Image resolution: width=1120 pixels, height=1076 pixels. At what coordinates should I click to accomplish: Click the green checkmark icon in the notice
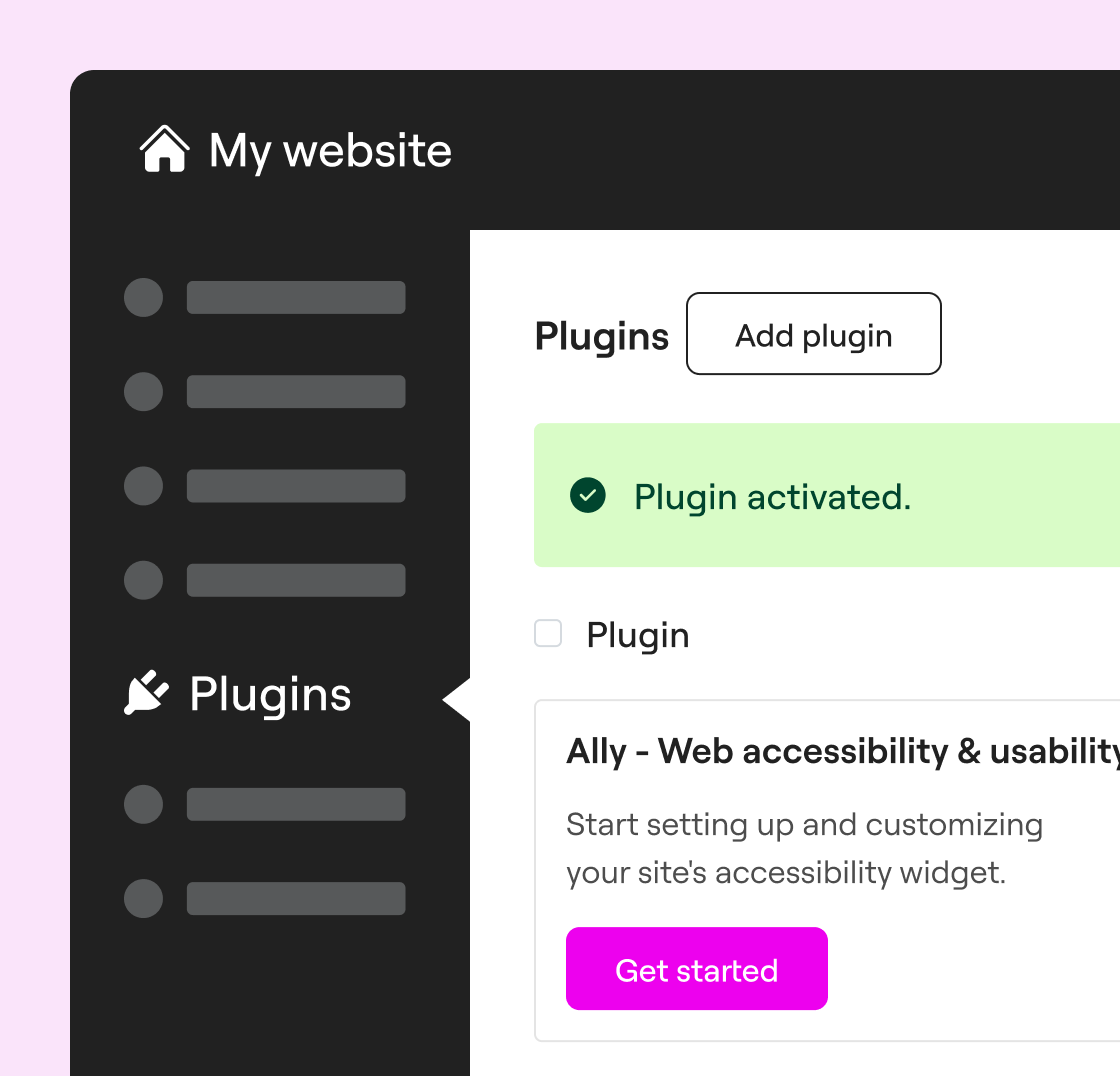click(588, 495)
